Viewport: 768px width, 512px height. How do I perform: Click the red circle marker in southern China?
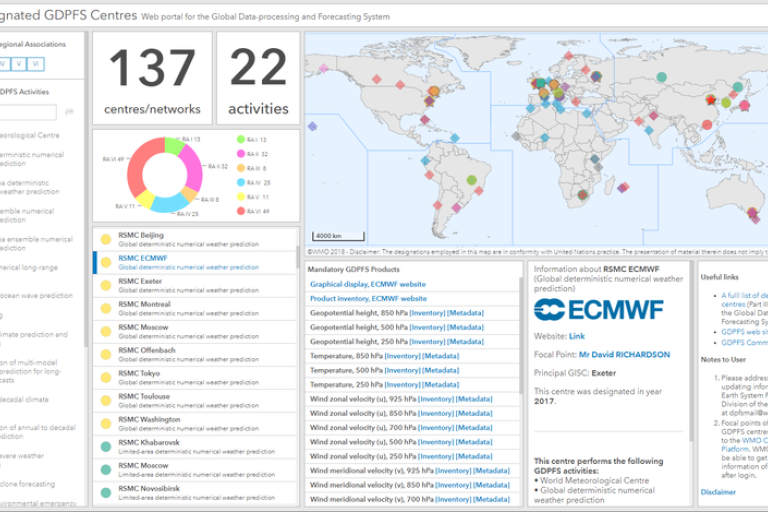(707, 124)
